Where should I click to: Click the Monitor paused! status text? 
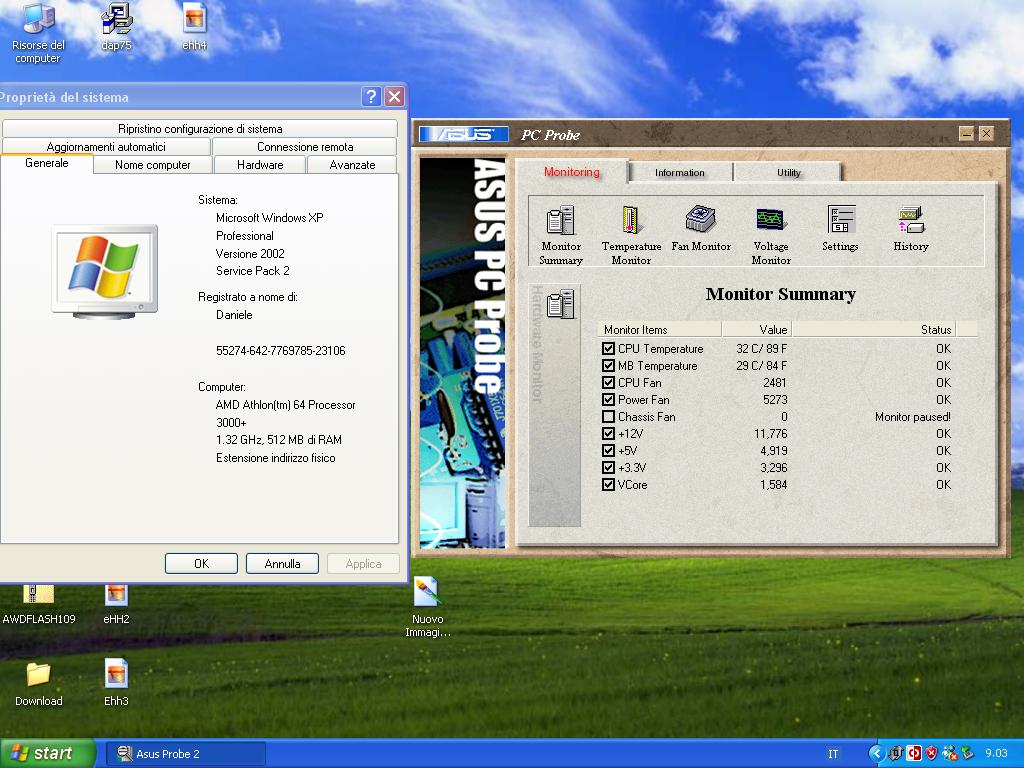pos(912,417)
